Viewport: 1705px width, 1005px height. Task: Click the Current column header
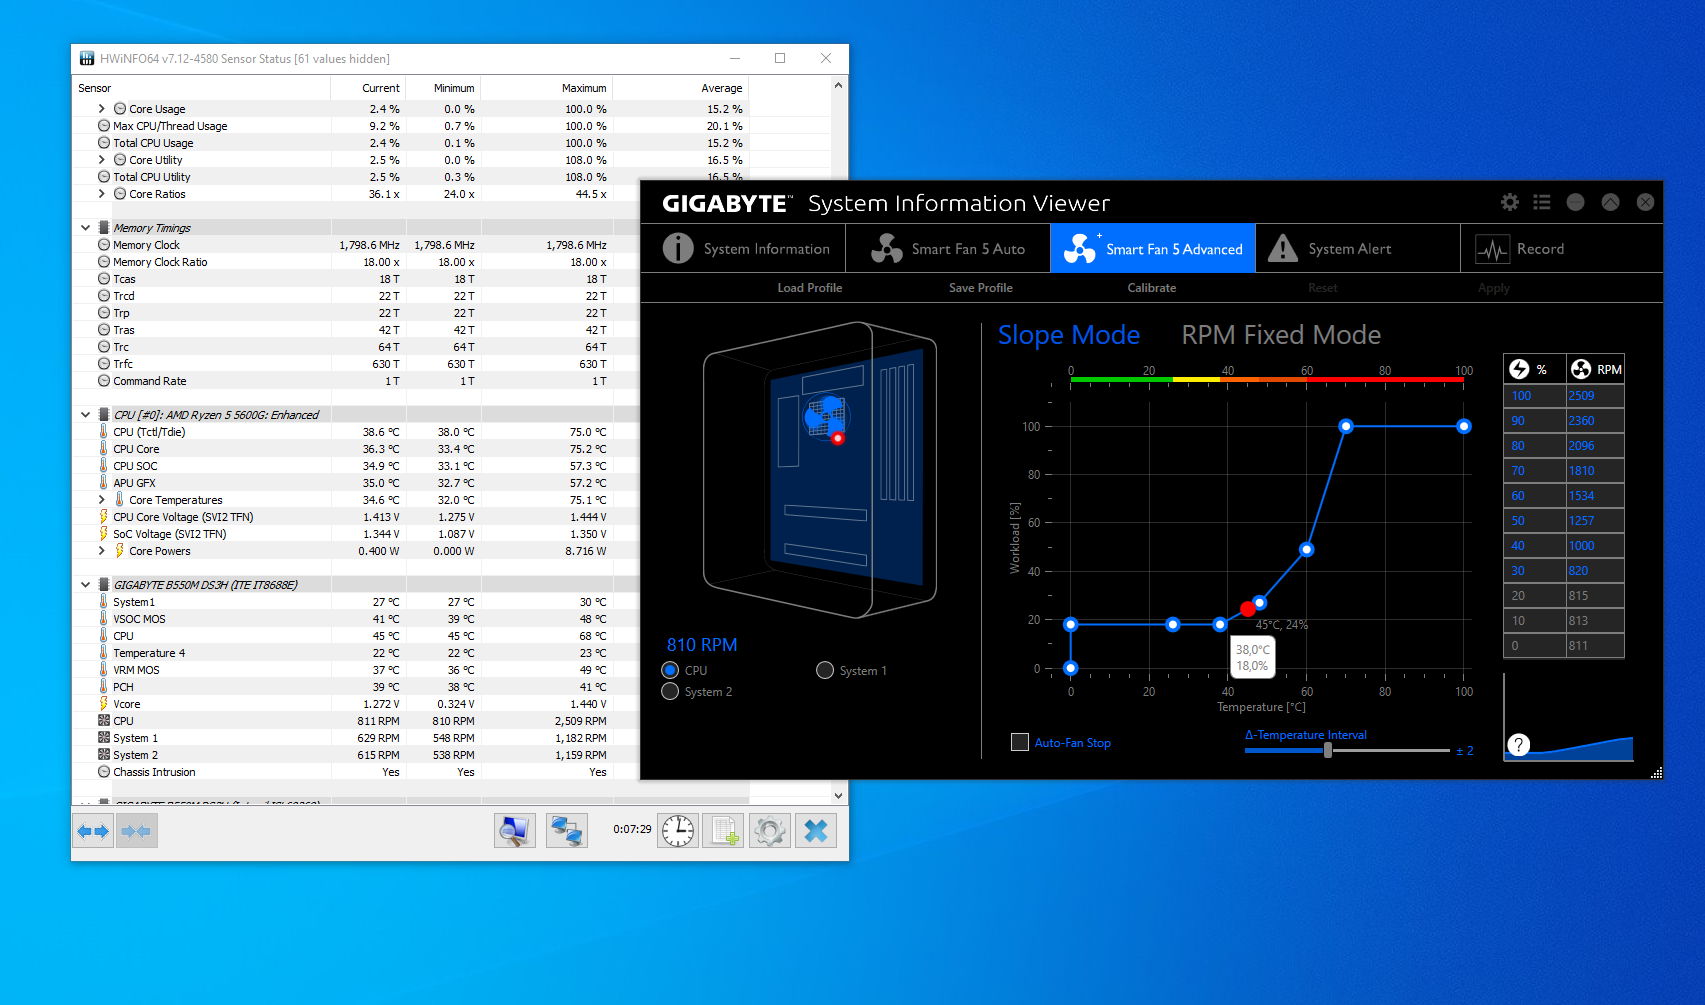[367, 88]
